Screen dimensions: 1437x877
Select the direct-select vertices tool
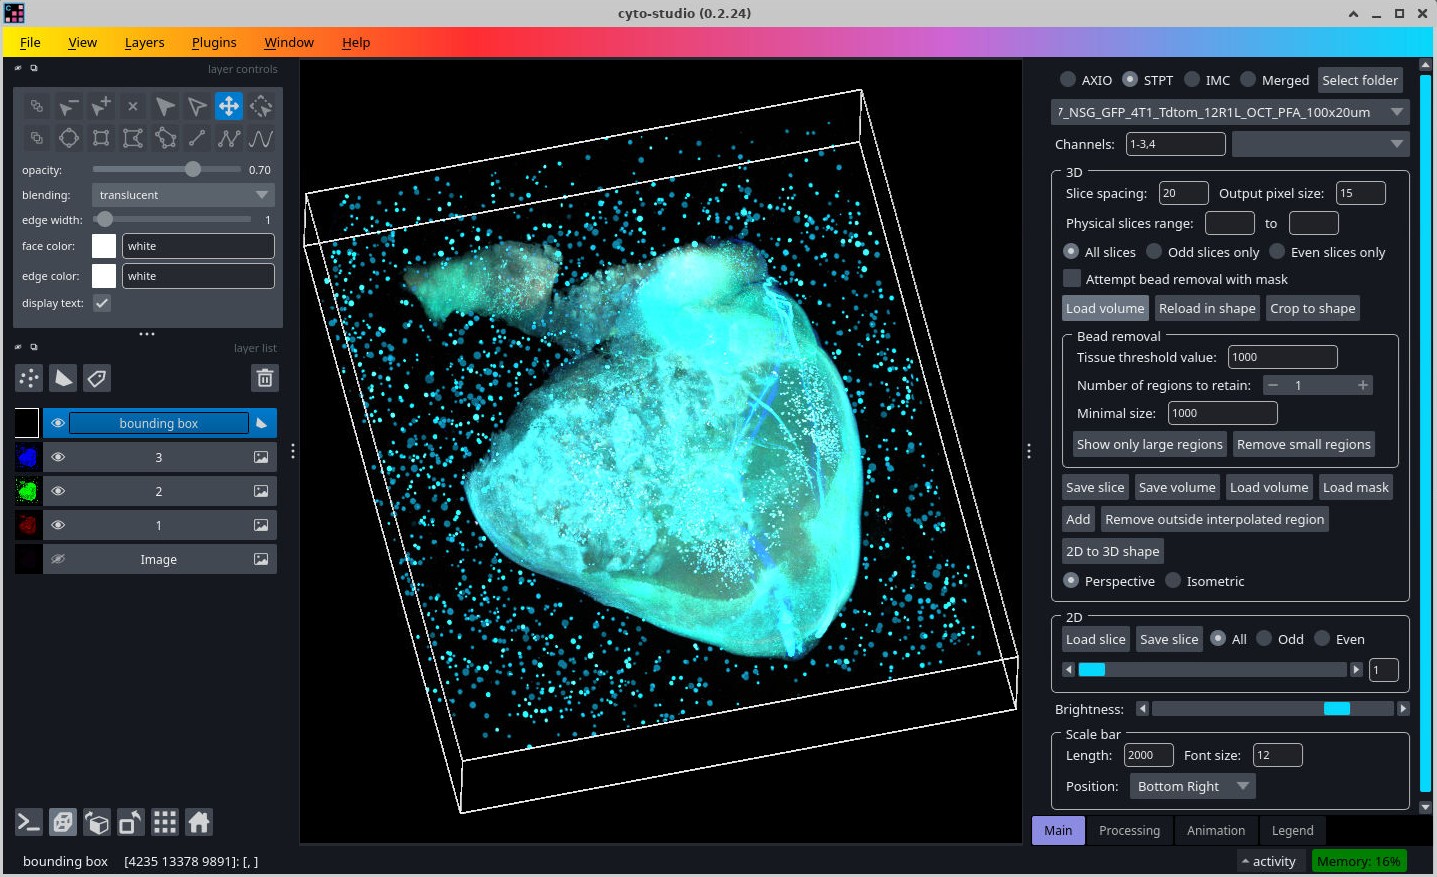pos(197,106)
